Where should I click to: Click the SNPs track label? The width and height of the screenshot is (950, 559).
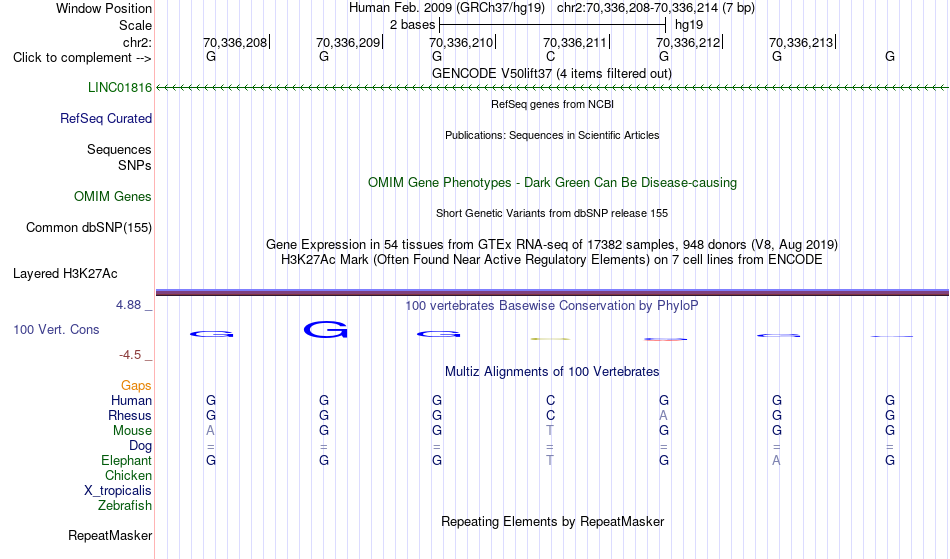tap(135, 165)
